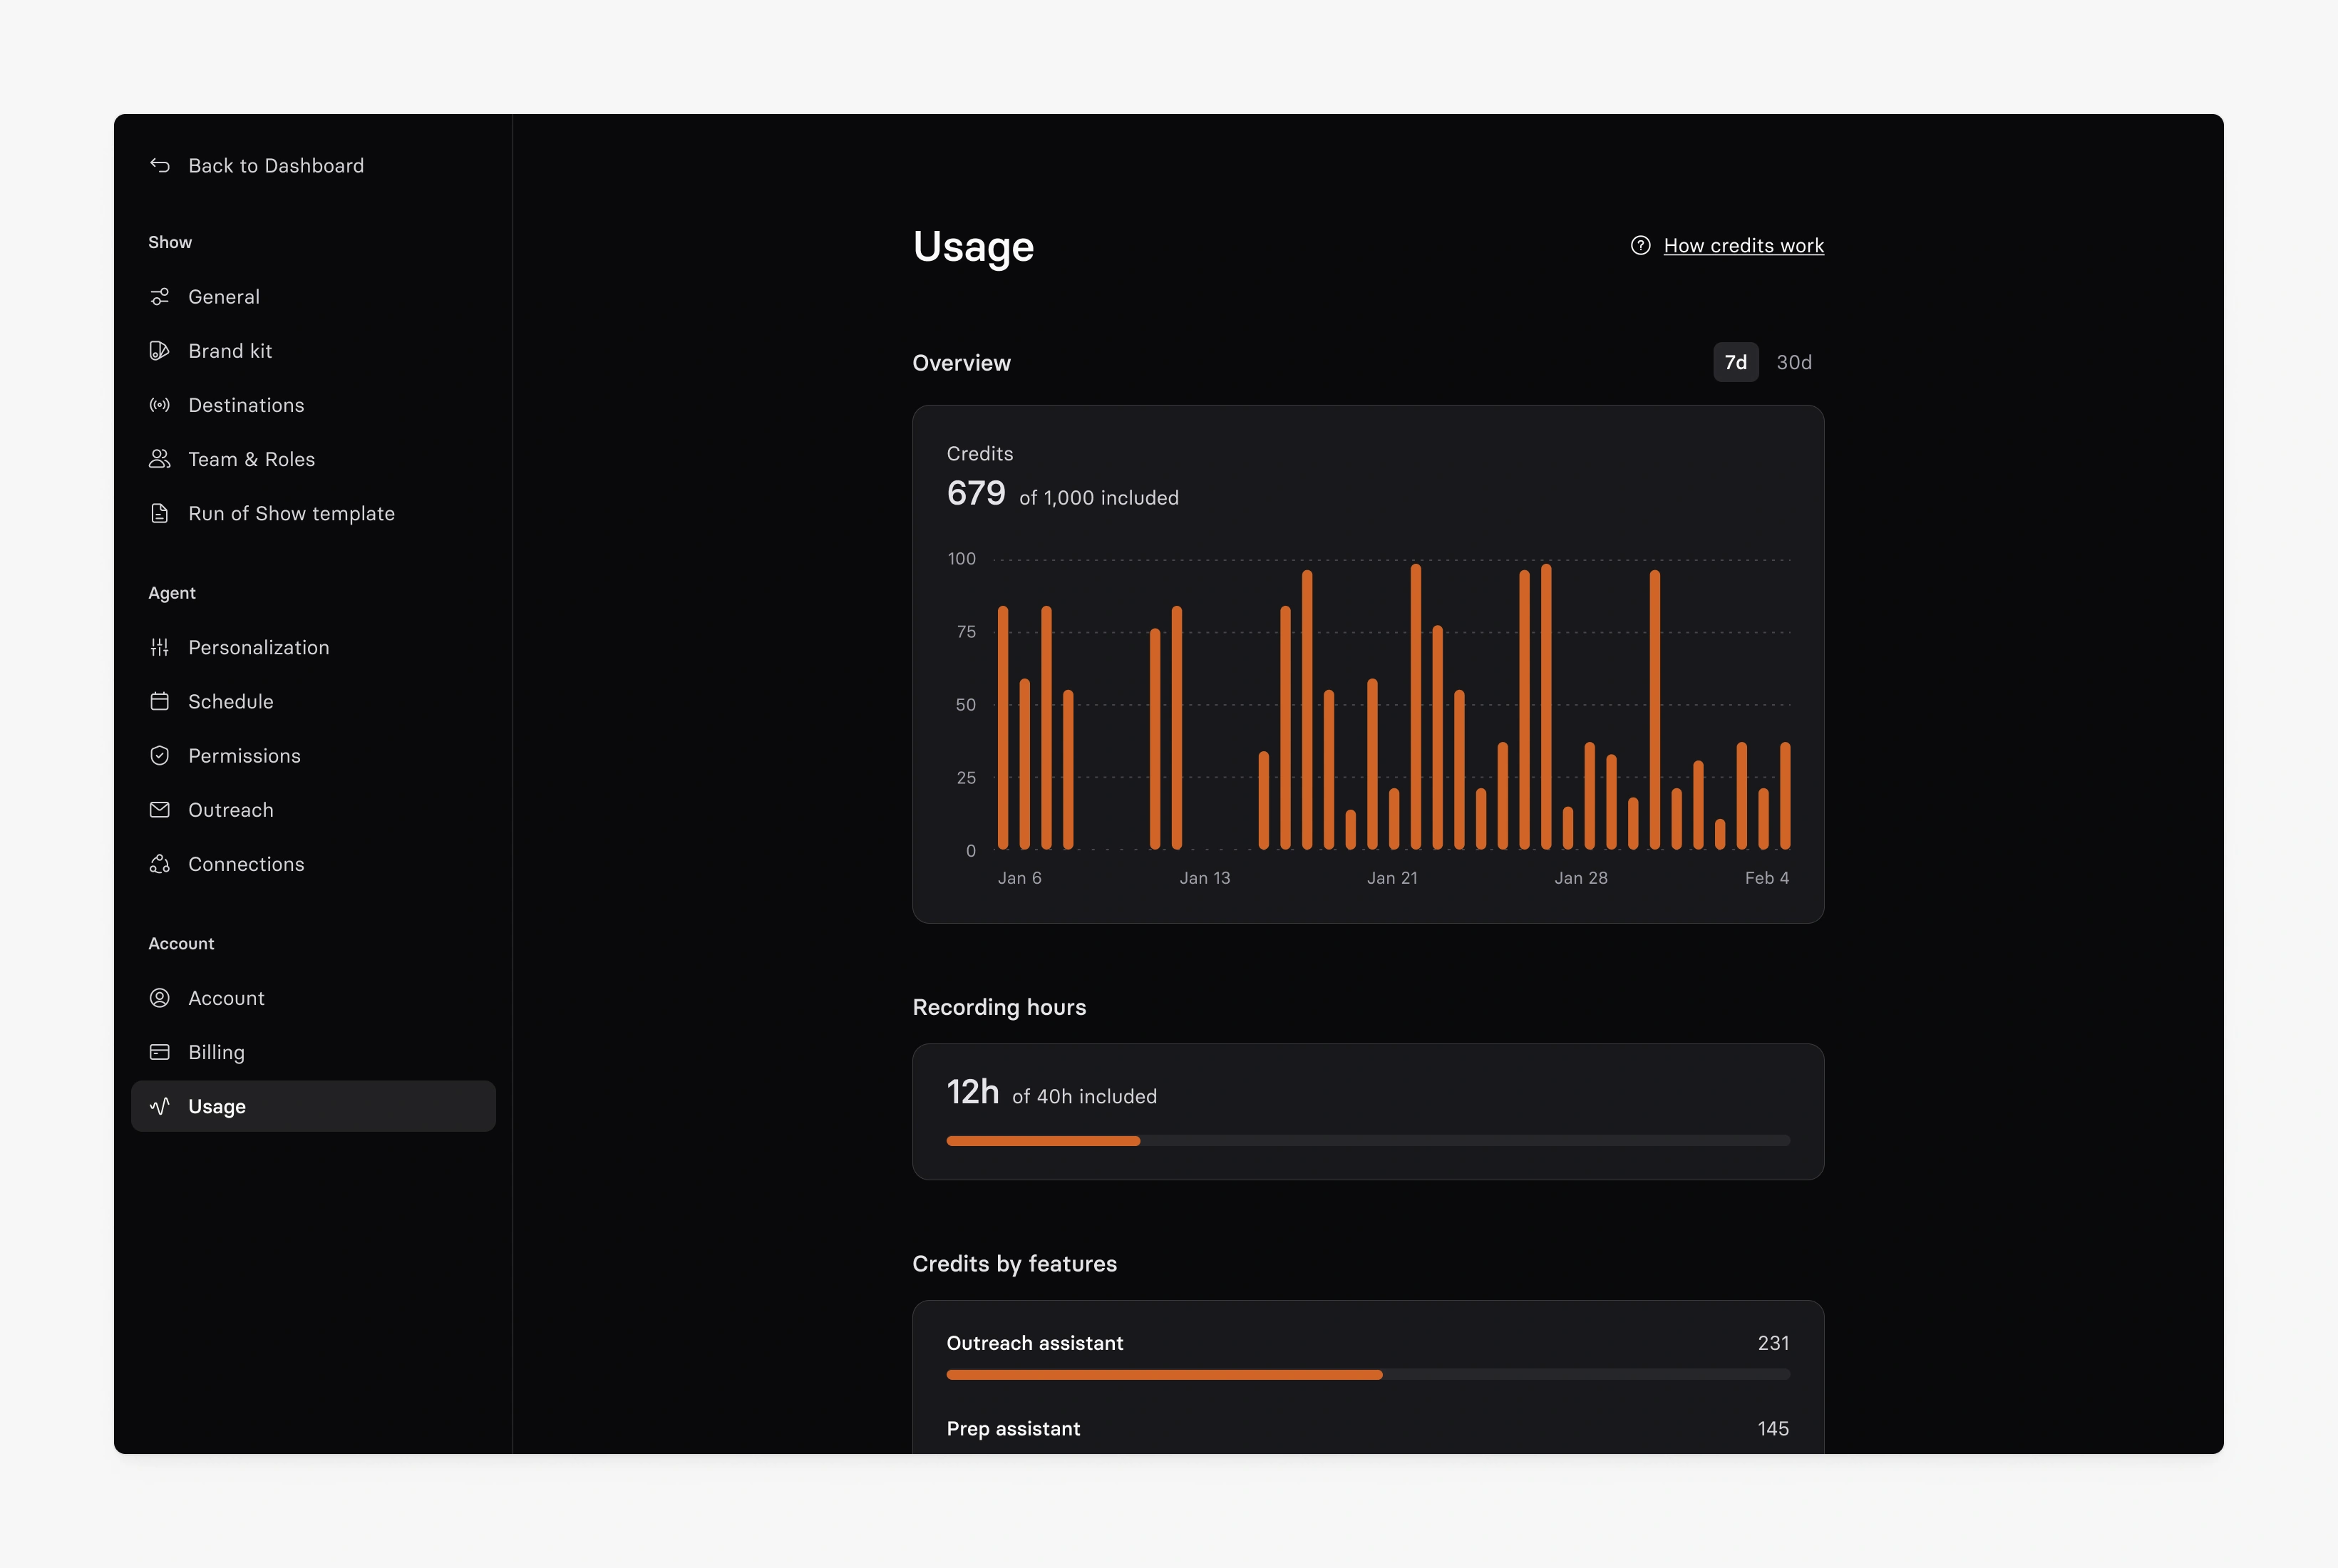Open the How credits work link
This screenshot has width=2338, height=1568.
(1743, 245)
